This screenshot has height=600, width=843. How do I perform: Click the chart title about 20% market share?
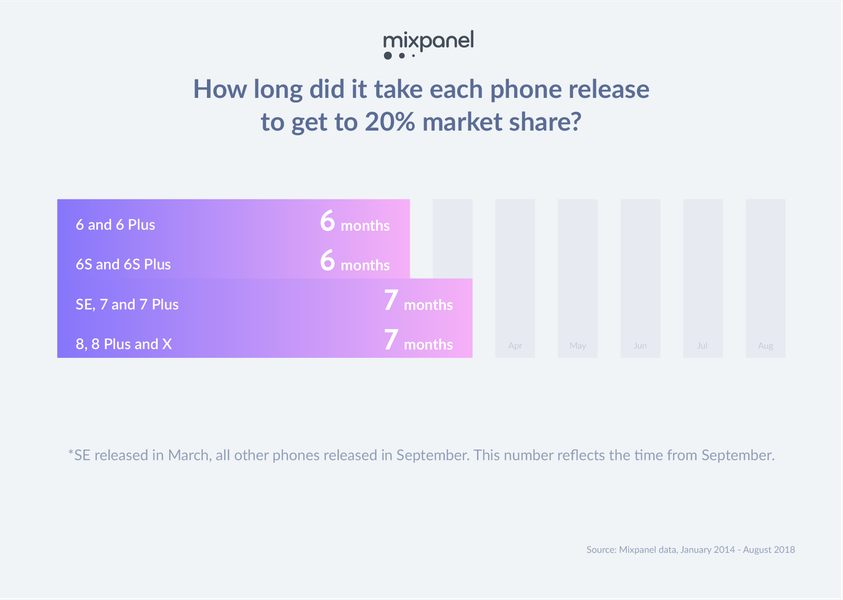coord(421,104)
